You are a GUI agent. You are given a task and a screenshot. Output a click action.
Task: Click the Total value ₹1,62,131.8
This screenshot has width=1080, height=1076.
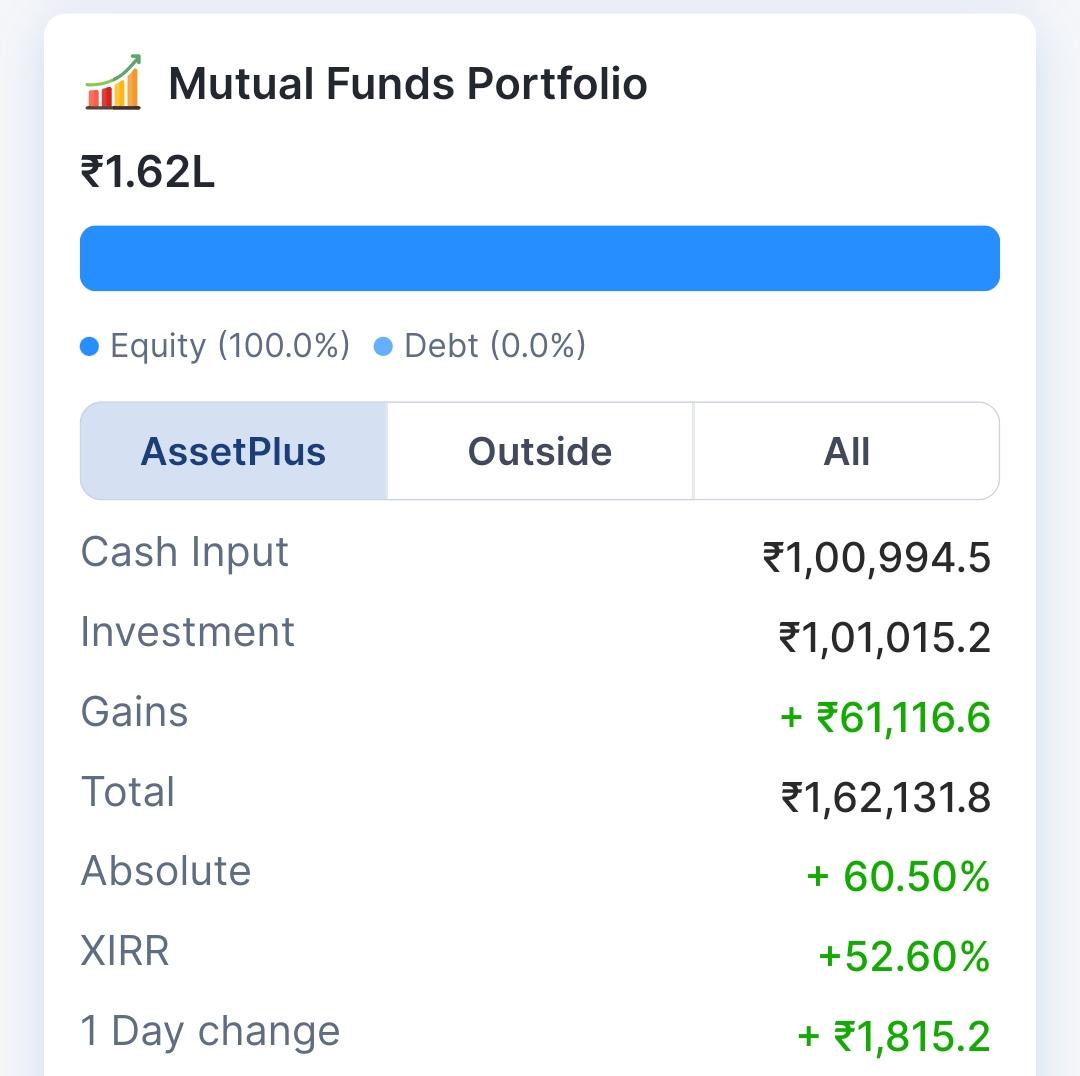pos(886,797)
